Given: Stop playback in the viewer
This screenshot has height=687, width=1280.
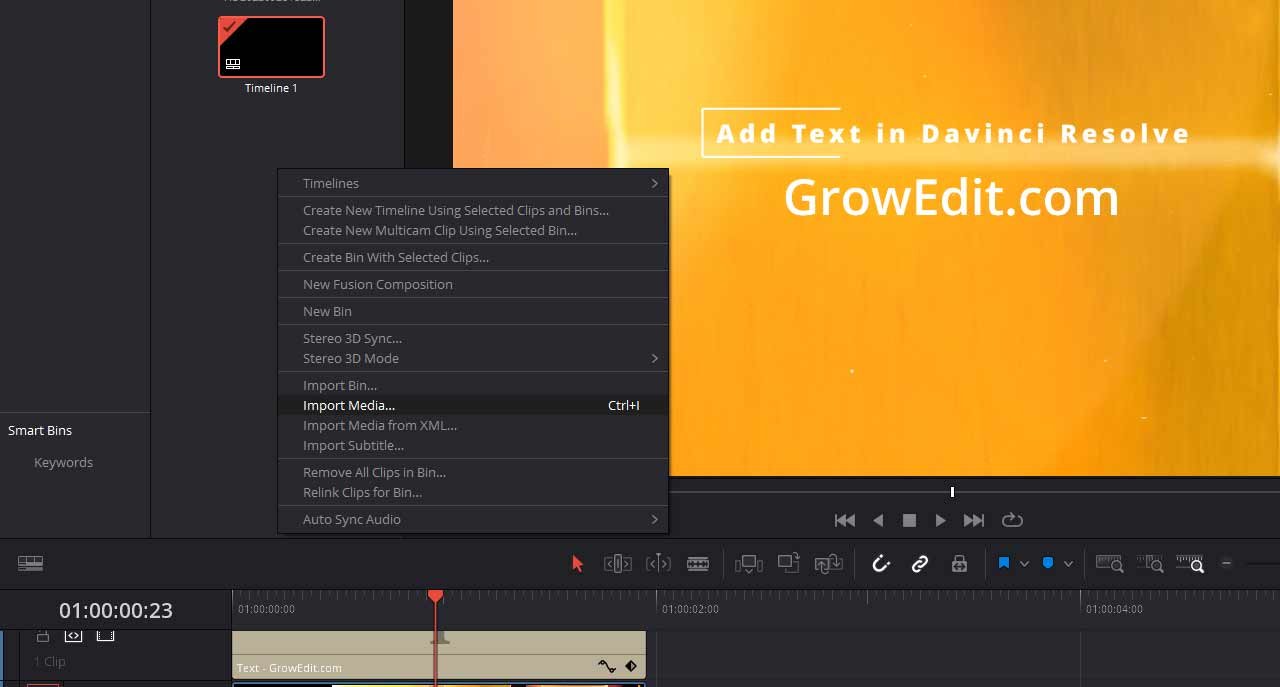Looking at the screenshot, I should 909,520.
